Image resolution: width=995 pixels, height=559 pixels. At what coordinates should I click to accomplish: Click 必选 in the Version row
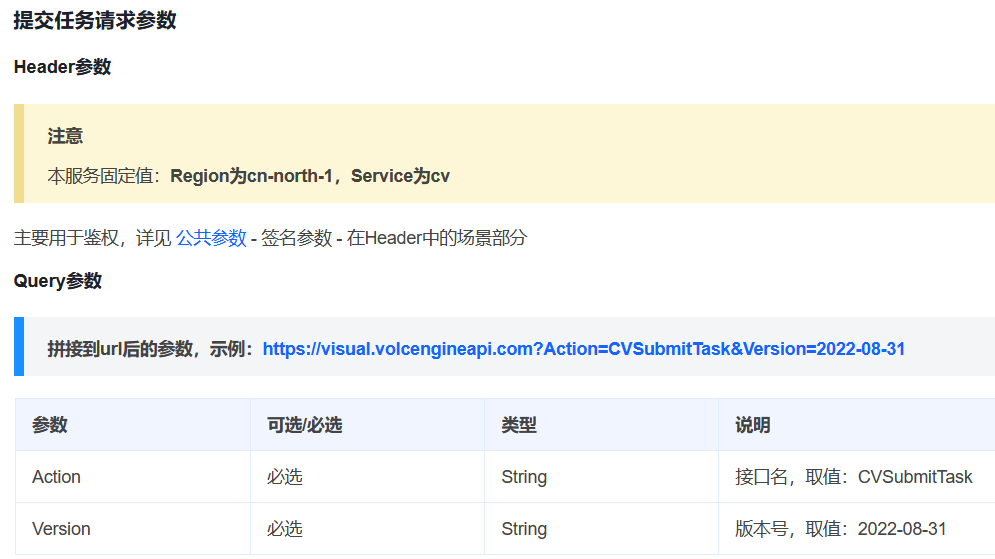[284, 529]
